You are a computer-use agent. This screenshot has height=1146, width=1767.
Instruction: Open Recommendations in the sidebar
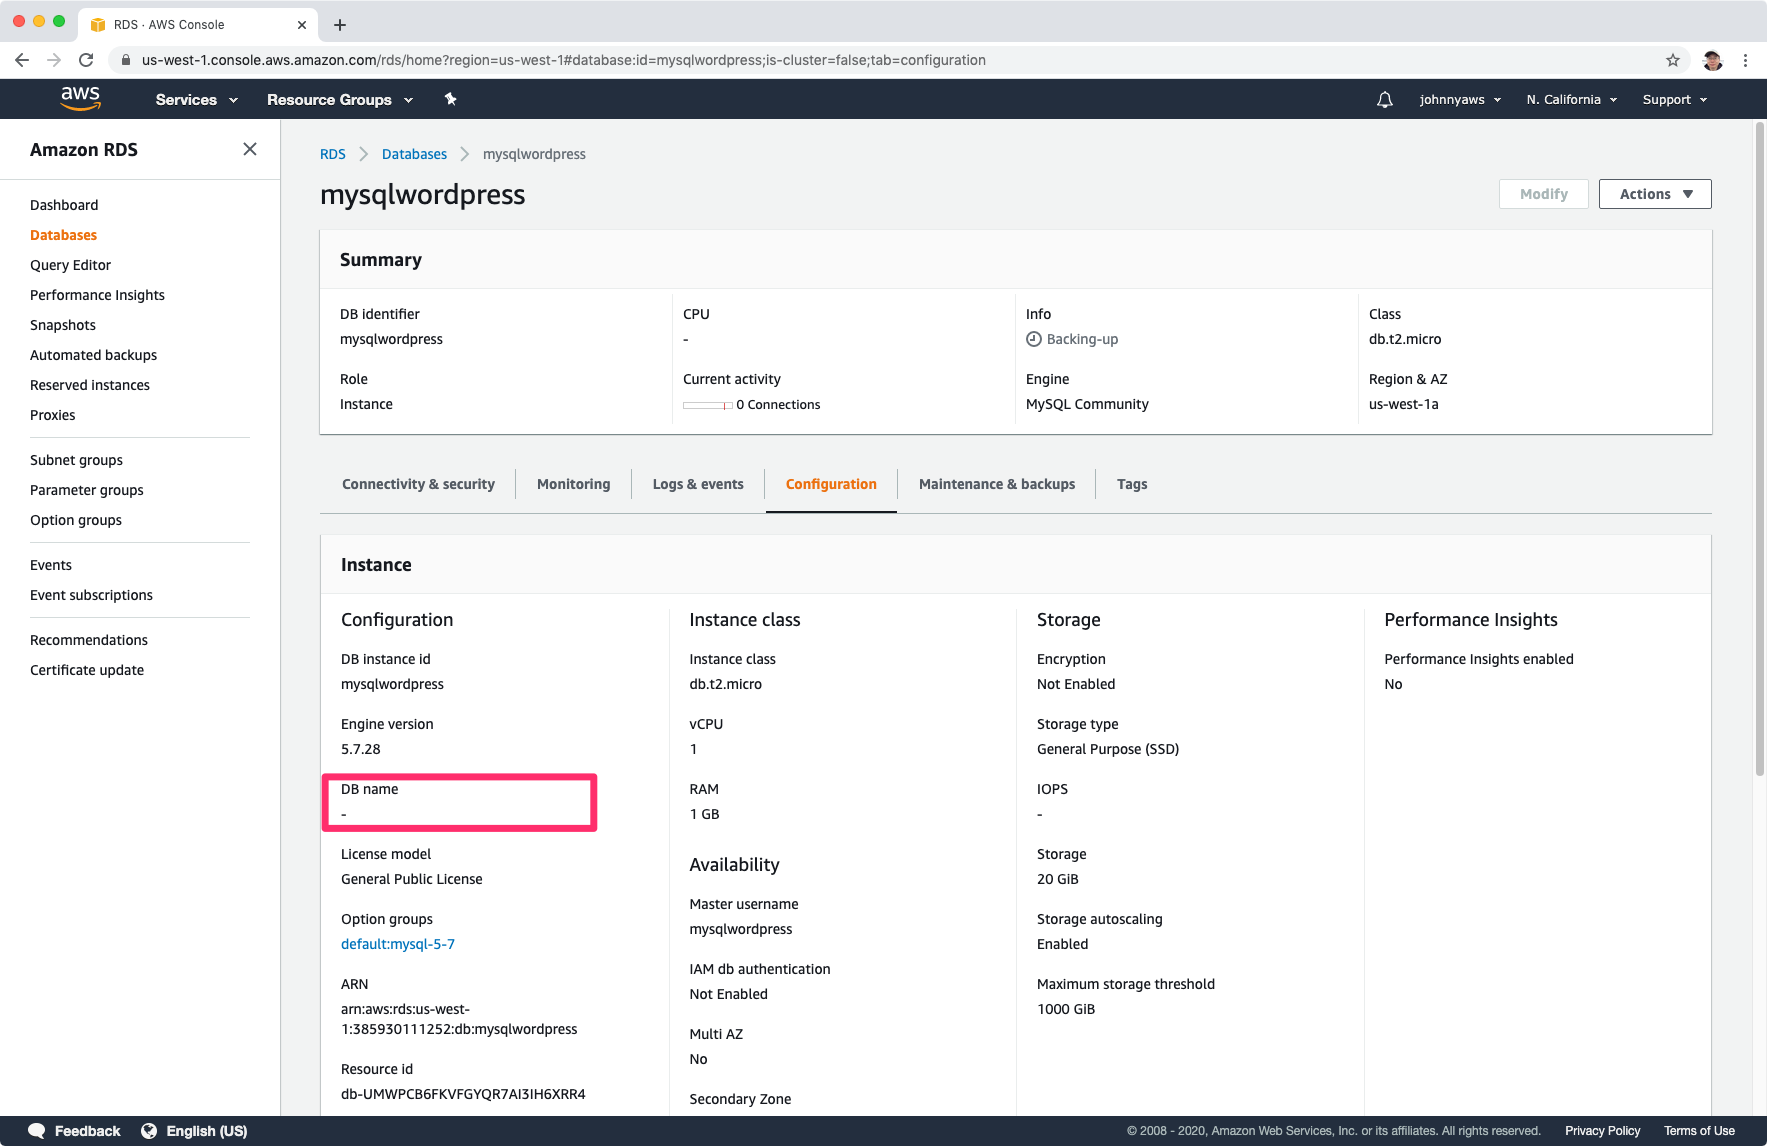coord(89,640)
